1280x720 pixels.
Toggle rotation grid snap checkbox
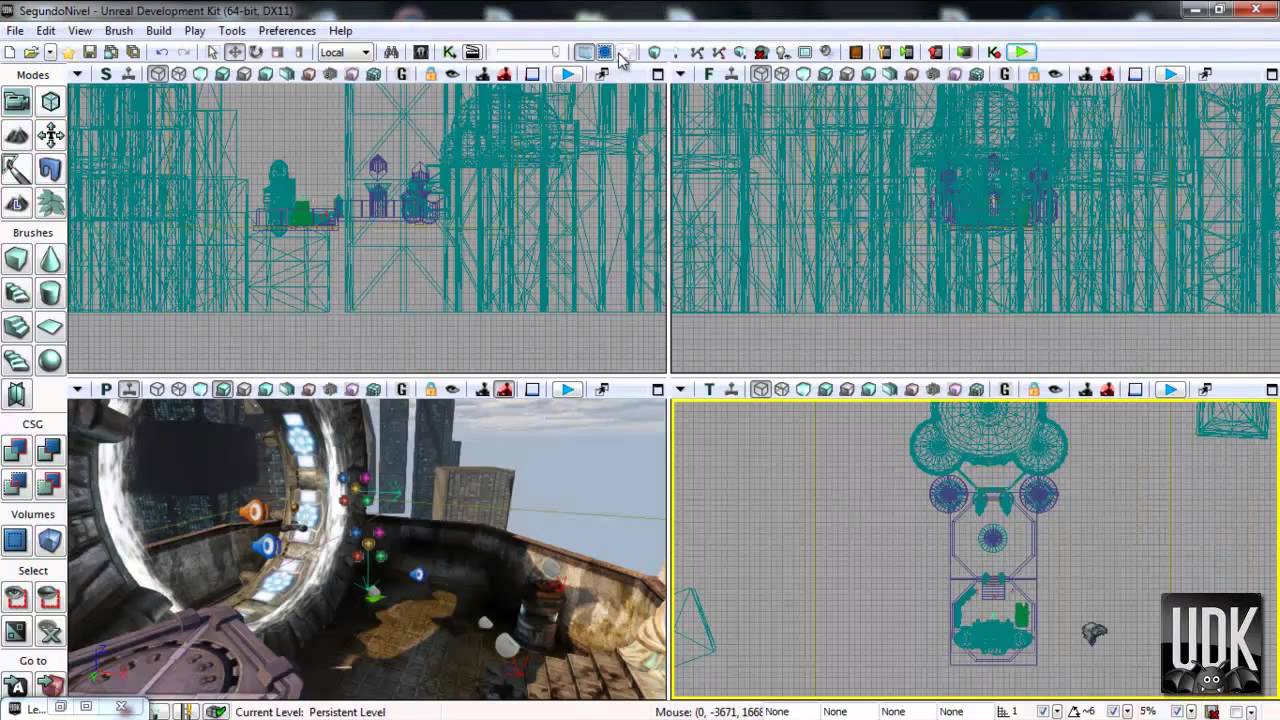click(1113, 712)
